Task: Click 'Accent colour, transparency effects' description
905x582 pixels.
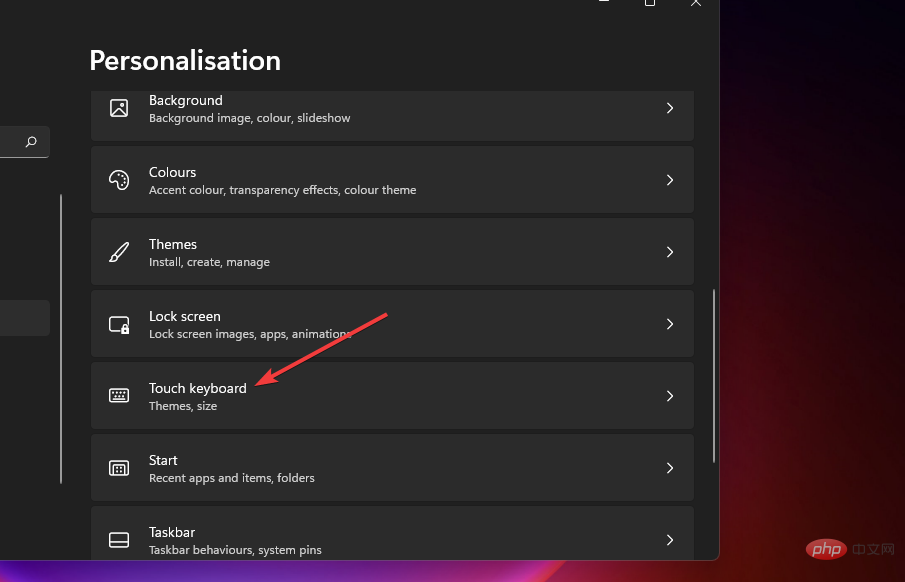Action: pos(282,190)
